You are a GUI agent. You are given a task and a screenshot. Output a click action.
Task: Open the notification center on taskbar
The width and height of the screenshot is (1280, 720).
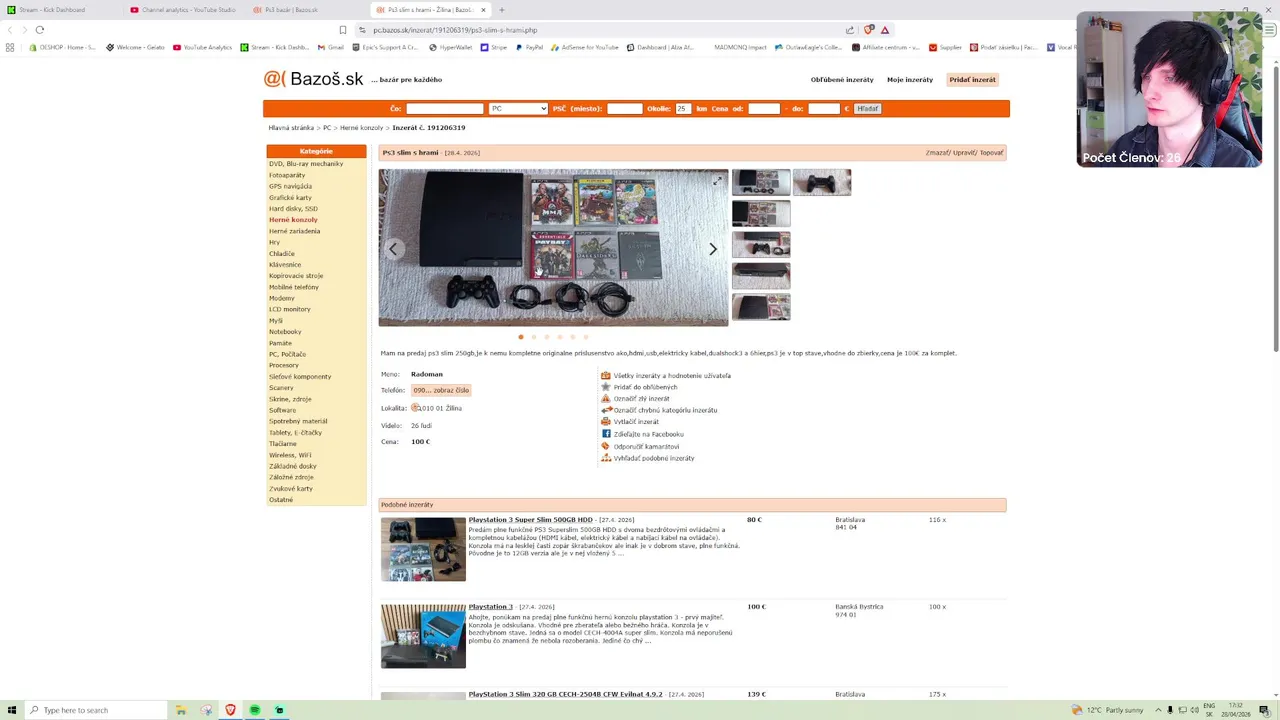pos(1264,710)
